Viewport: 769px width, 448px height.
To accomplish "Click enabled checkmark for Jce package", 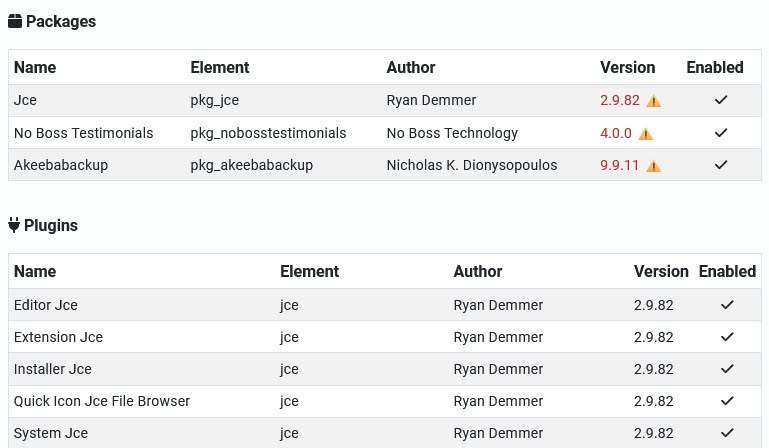I will point(721,100).
